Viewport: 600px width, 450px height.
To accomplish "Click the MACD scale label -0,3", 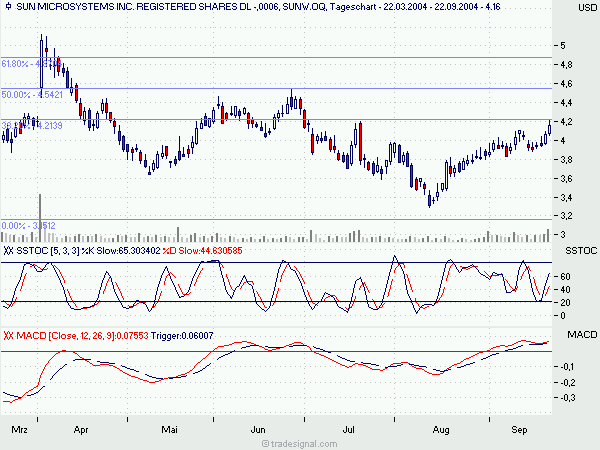I will pos(567,398).
